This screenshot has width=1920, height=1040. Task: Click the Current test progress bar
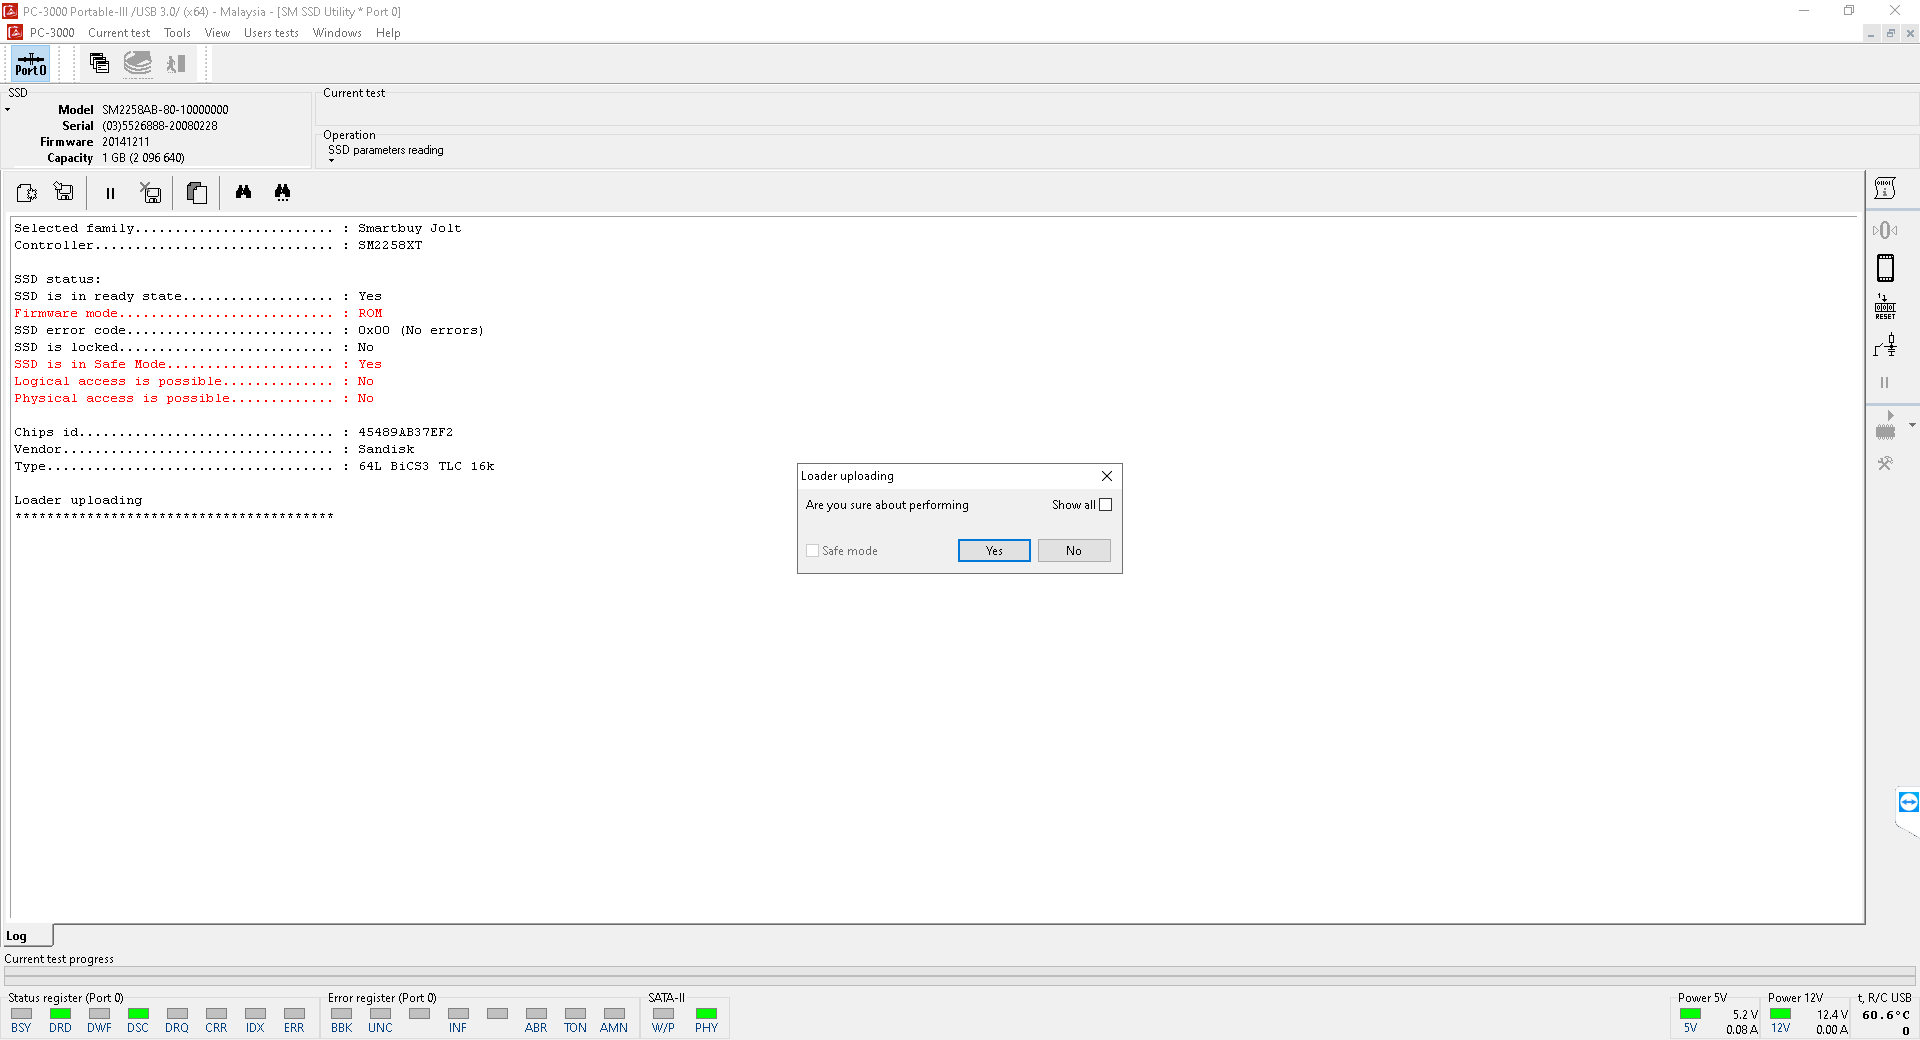pyautogui.click(x=958, y=974)
